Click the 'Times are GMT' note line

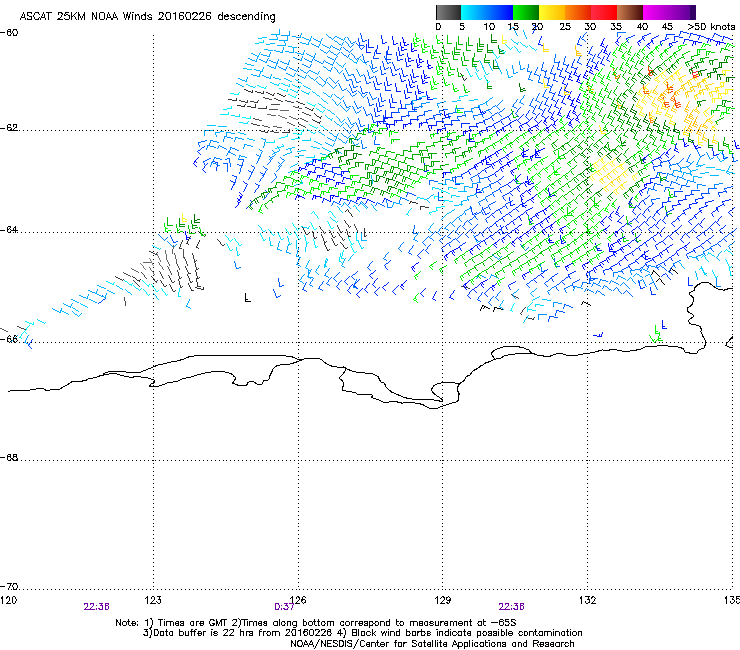315,623
